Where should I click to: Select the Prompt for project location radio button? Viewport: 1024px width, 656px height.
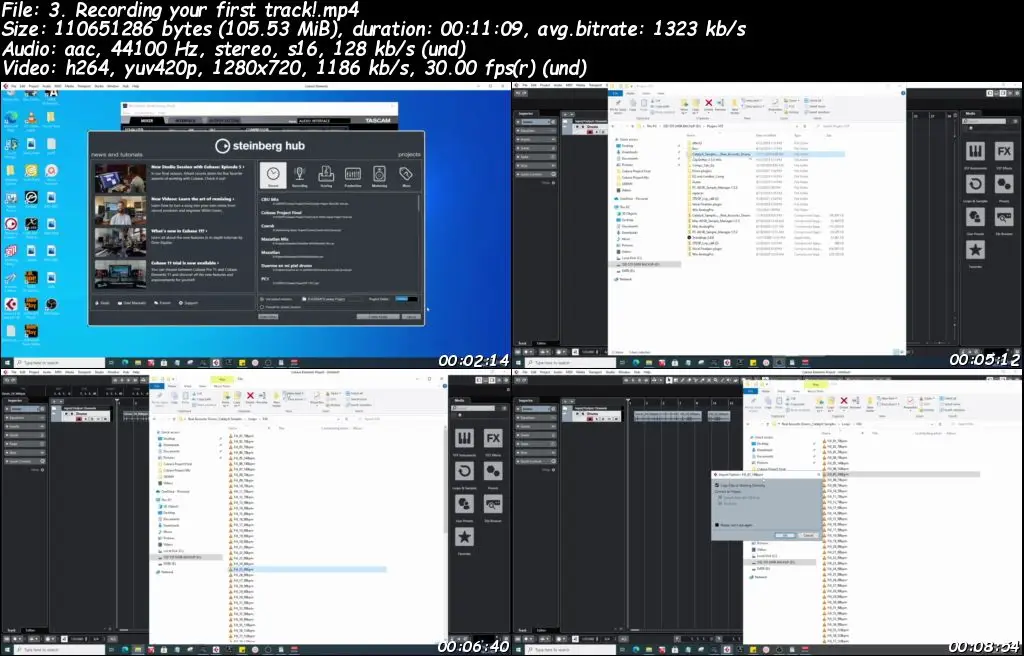(x=262, y=306)
